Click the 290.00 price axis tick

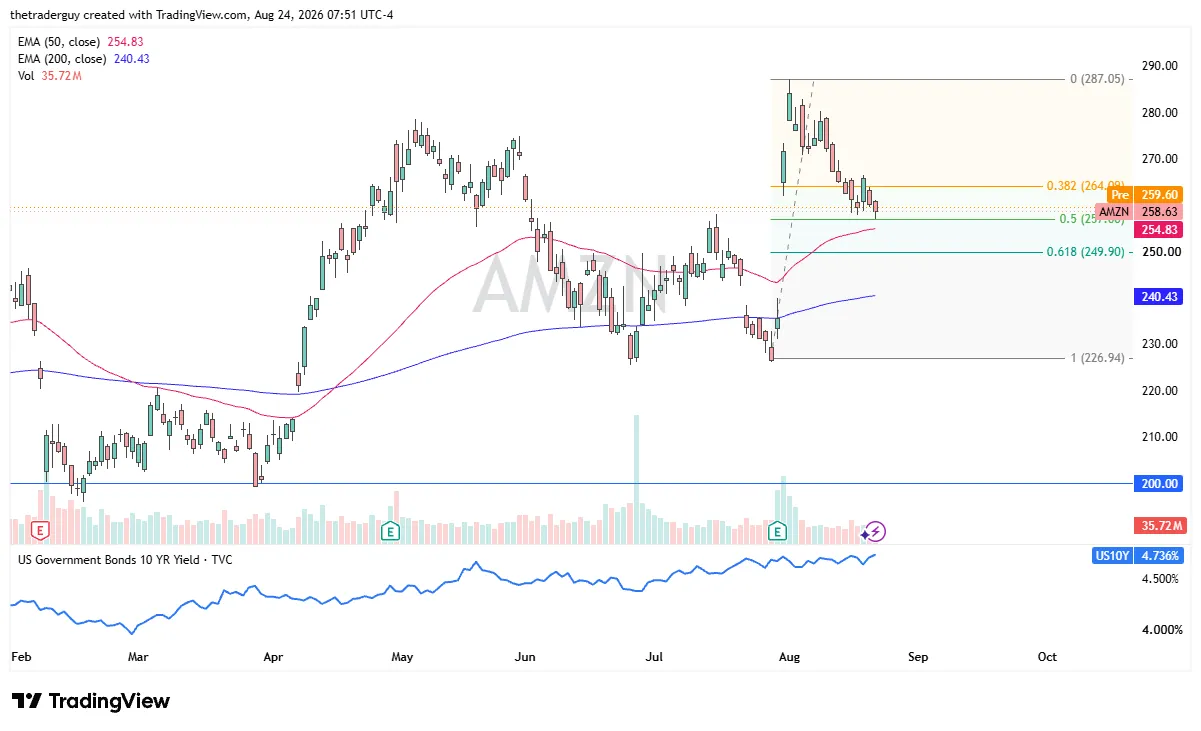pyautogui.click(x=1161, y=66)
